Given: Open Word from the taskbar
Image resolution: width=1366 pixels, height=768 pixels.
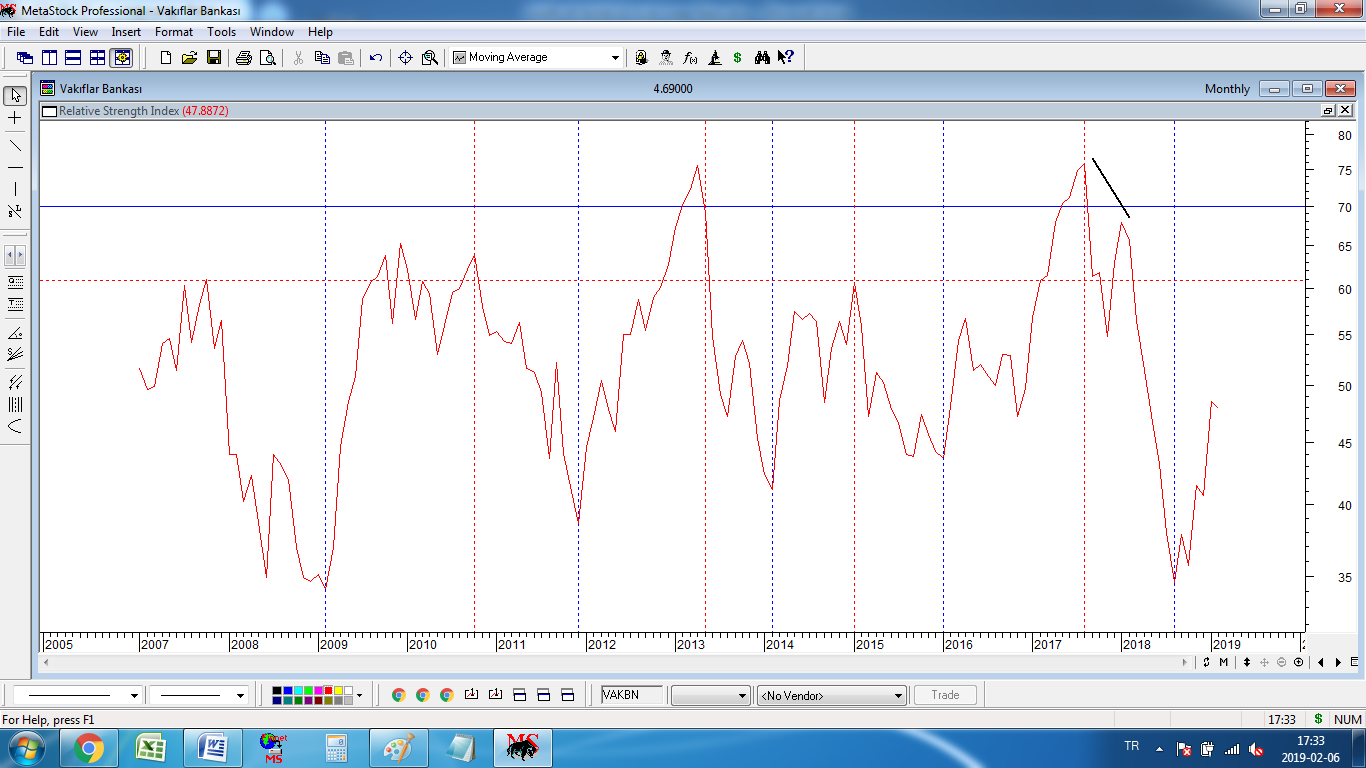Looking at the screenshot, I should (x=213, y=748).
